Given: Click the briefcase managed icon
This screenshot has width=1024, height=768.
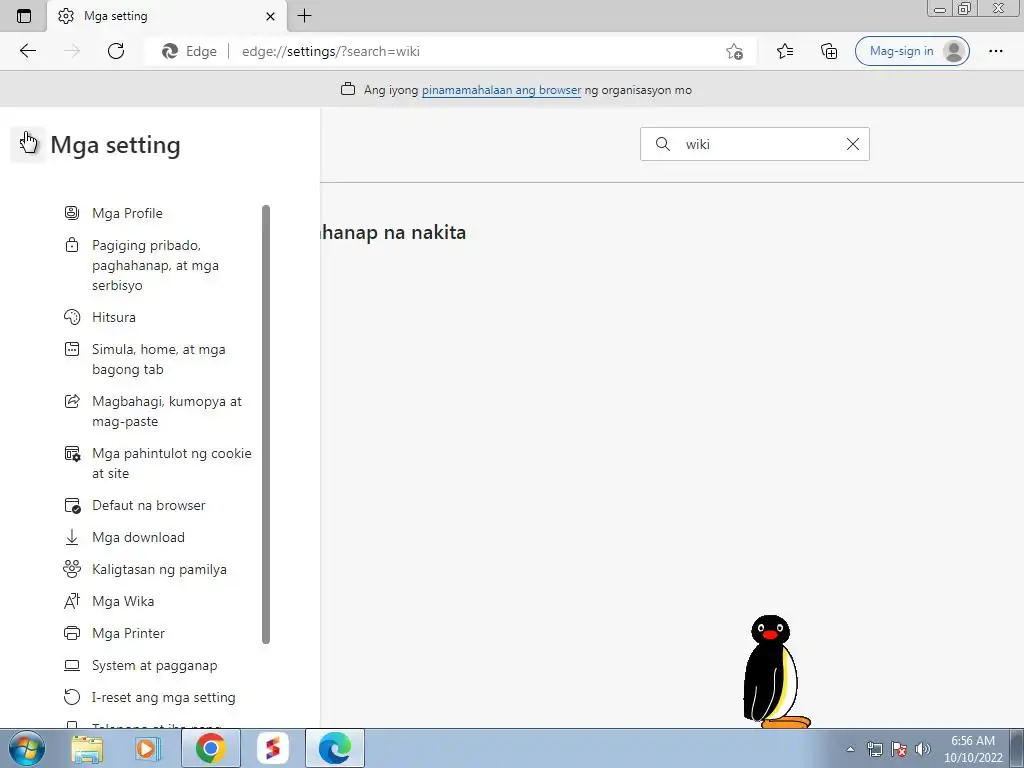Looking at the screenshot, I should click(348, 89).
